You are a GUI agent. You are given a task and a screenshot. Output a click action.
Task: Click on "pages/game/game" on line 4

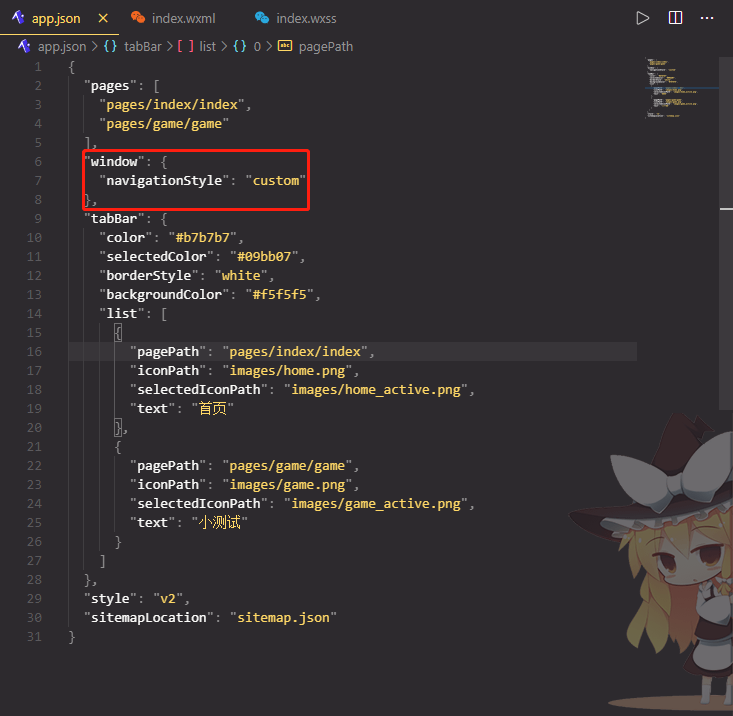pyautogui.click(x=164, y=124)
